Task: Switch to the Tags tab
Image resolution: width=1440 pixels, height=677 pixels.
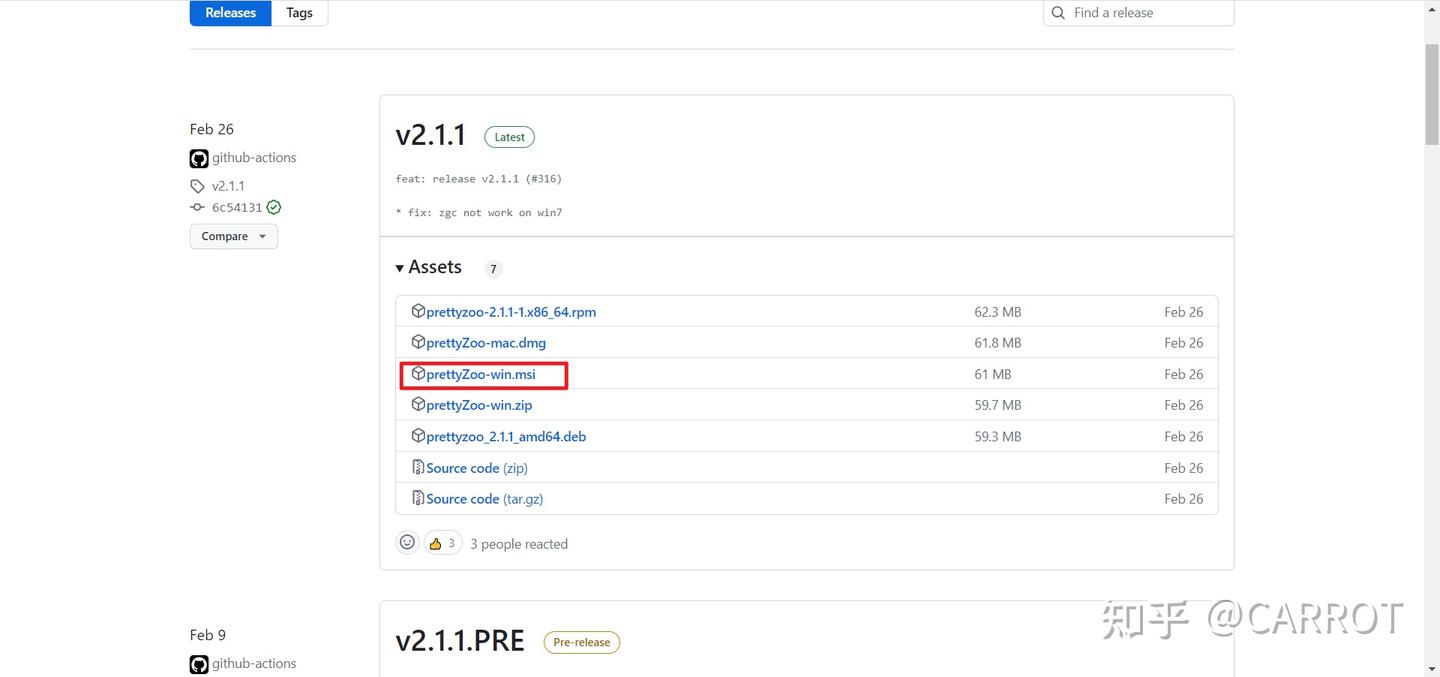Action: 299,13
